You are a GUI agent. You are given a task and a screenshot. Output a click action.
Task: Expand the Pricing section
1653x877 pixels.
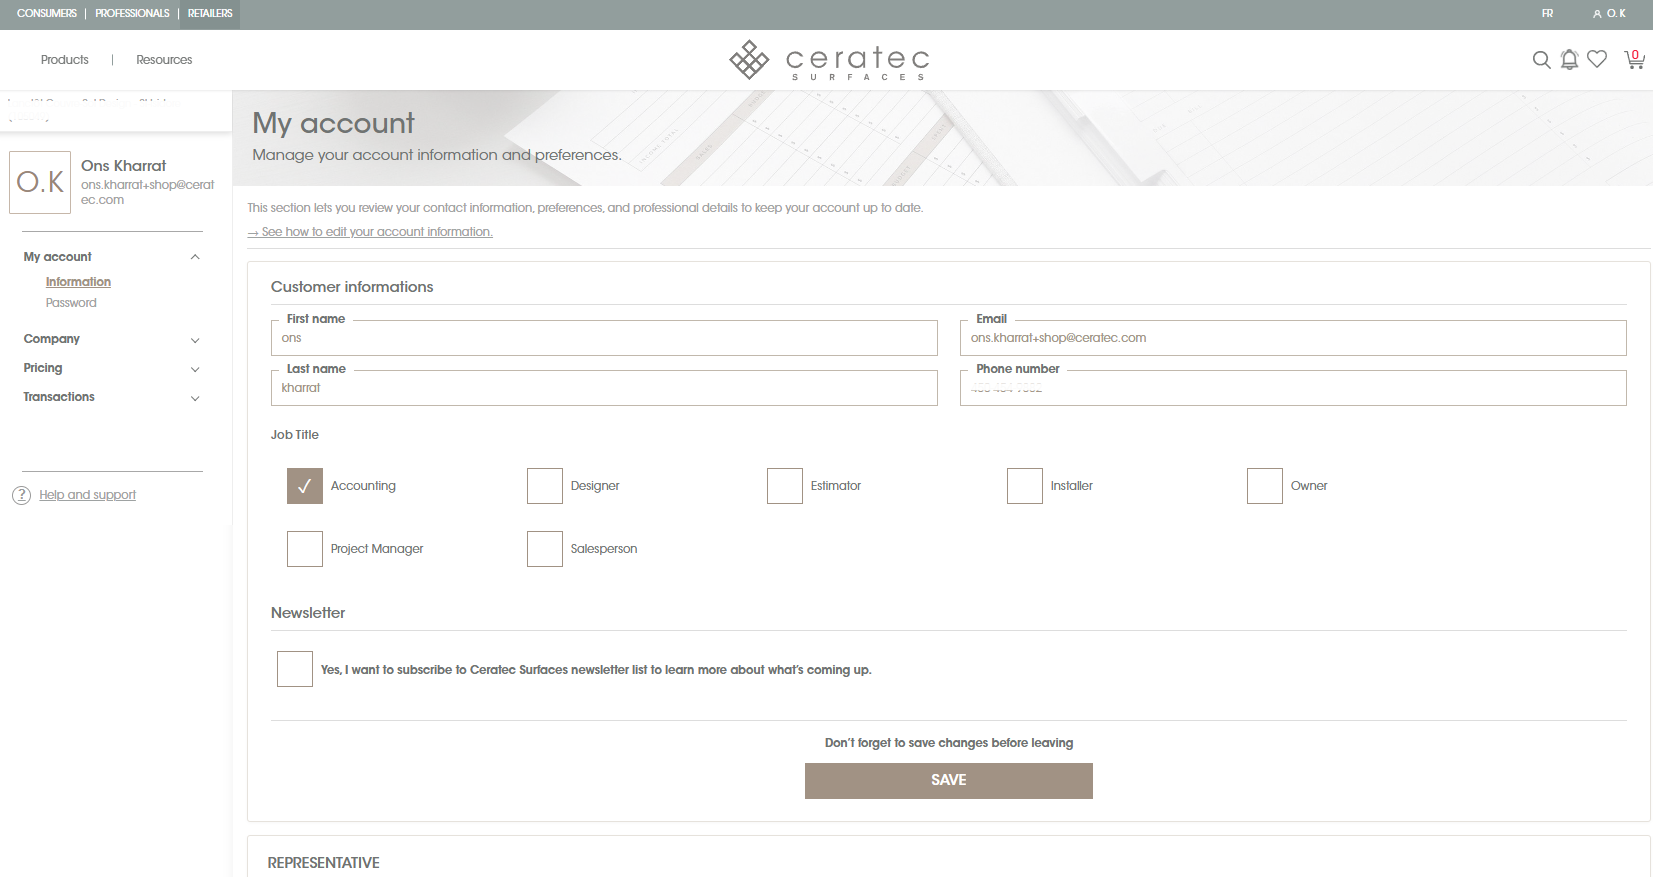coord(195,369)
